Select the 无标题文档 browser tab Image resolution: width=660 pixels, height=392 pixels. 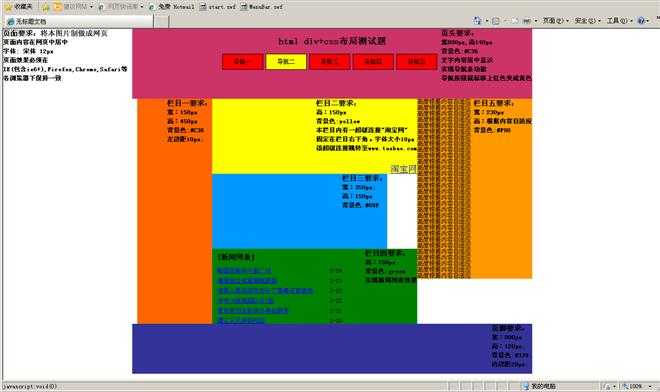(x=78, y=21)
